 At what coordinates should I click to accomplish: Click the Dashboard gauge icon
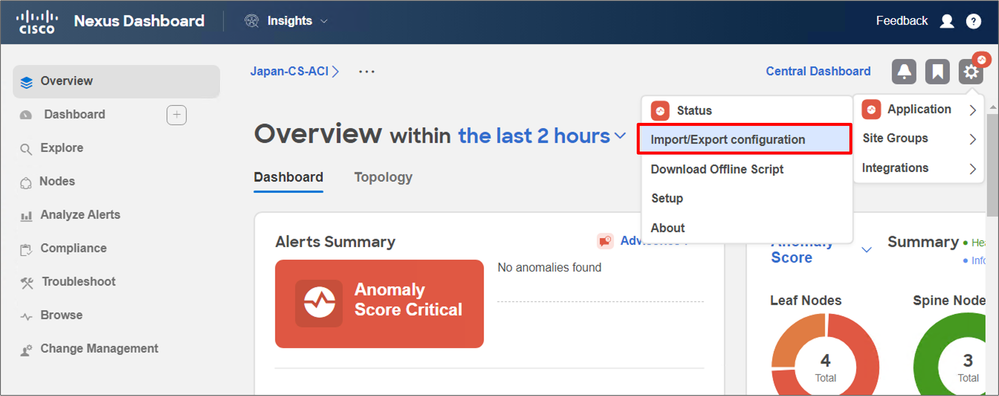(x=26, y=115)
